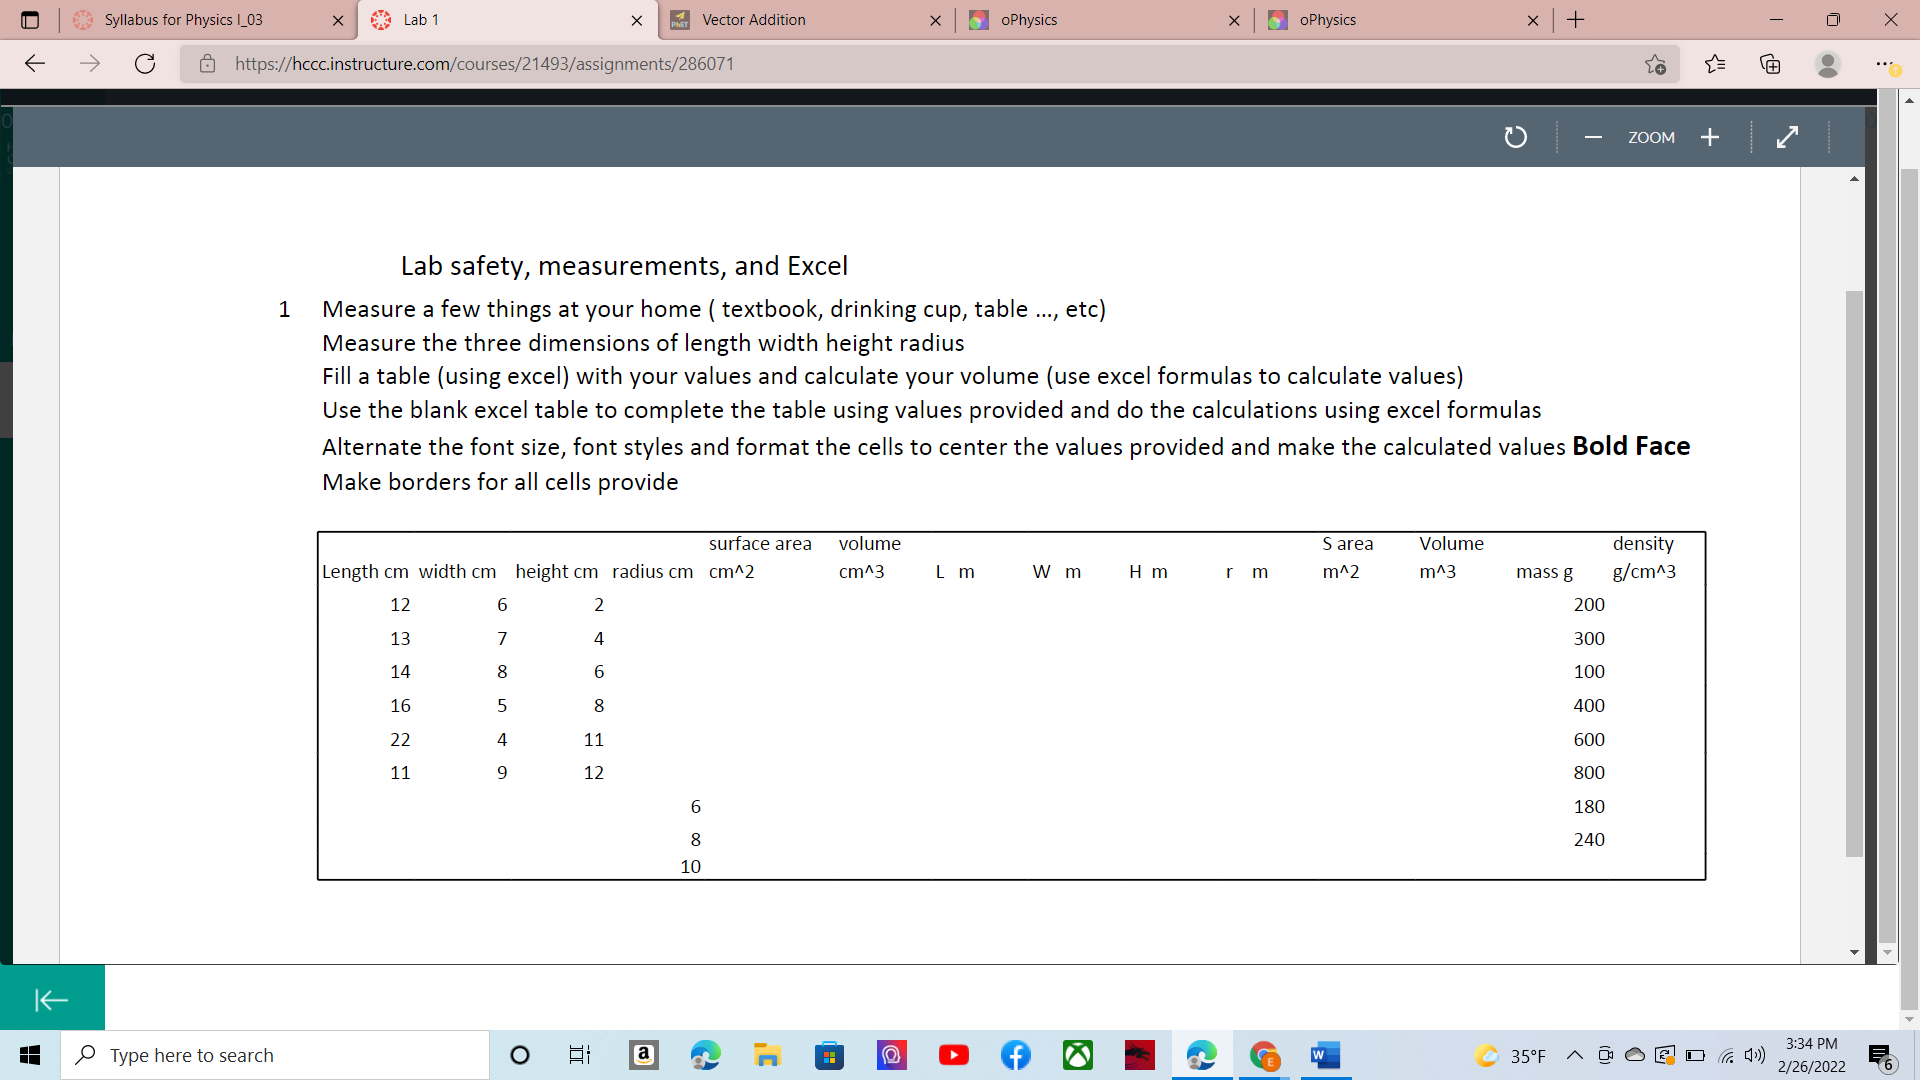The width and height of the screenshot is (1920, 1080).
Task: Switch to the Syllabus for Physics I_03 tab
Action: click(x=183, y=20)
